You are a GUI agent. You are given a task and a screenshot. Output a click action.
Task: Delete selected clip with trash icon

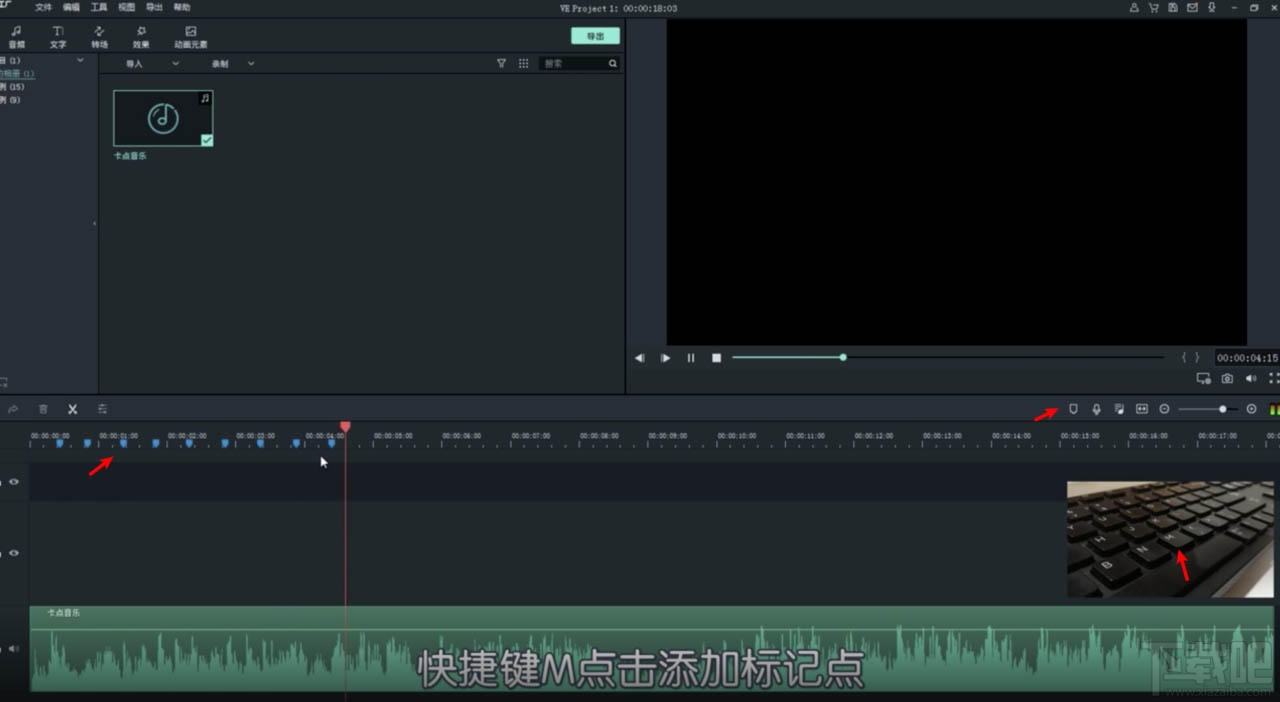(43, 409)
